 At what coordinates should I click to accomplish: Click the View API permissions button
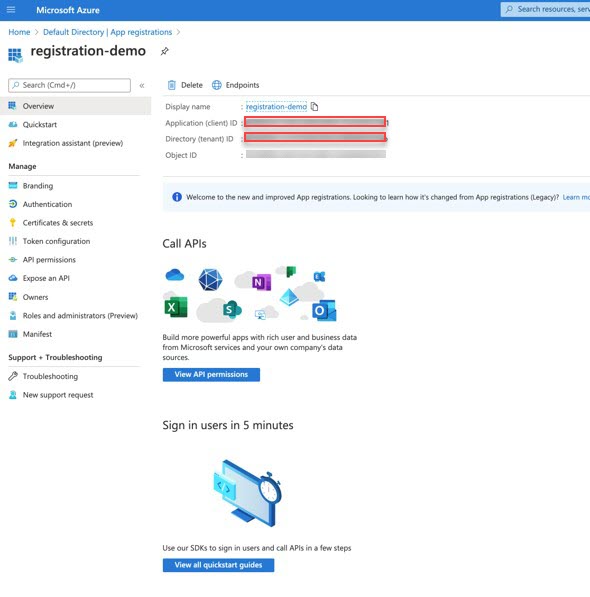point(211,375)
